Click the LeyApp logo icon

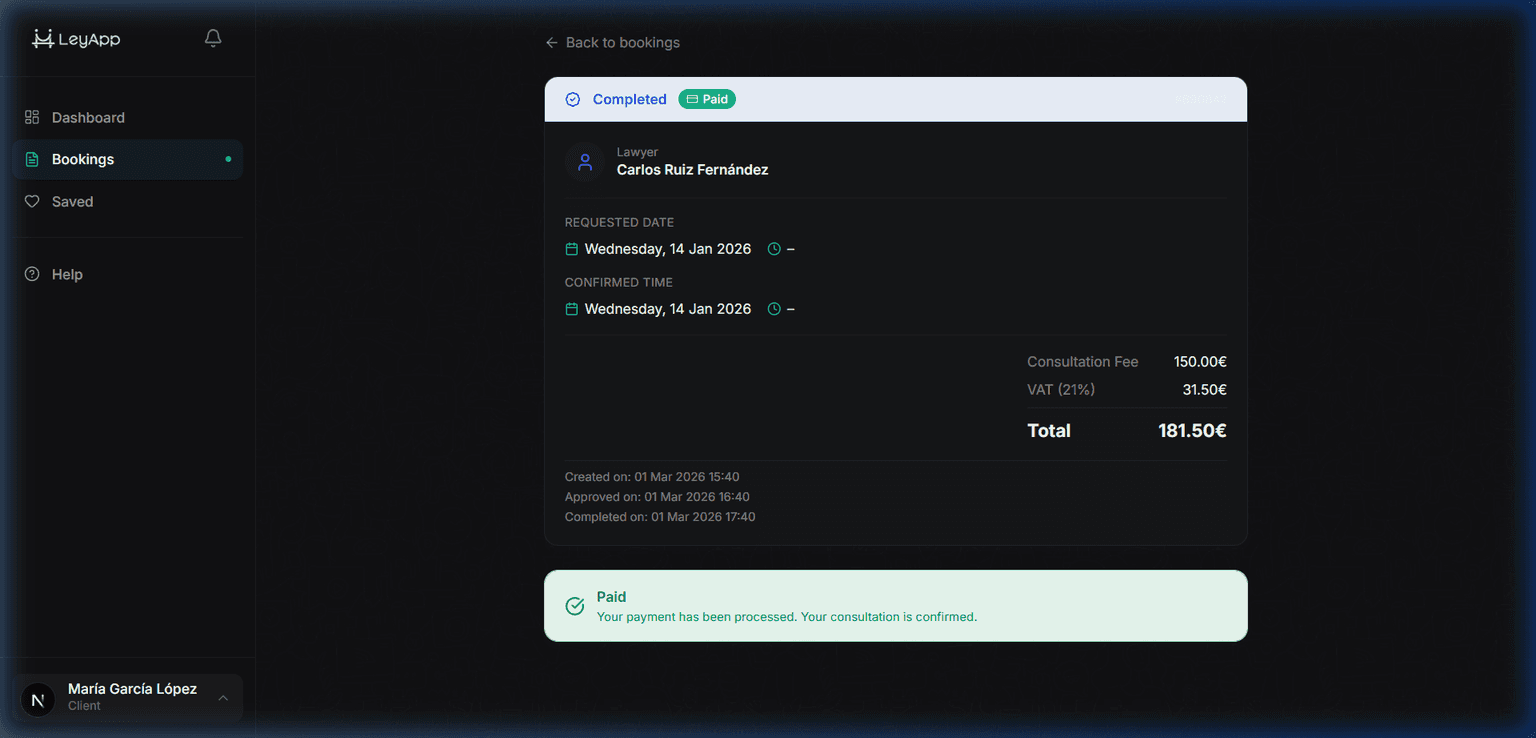point(42,38)
